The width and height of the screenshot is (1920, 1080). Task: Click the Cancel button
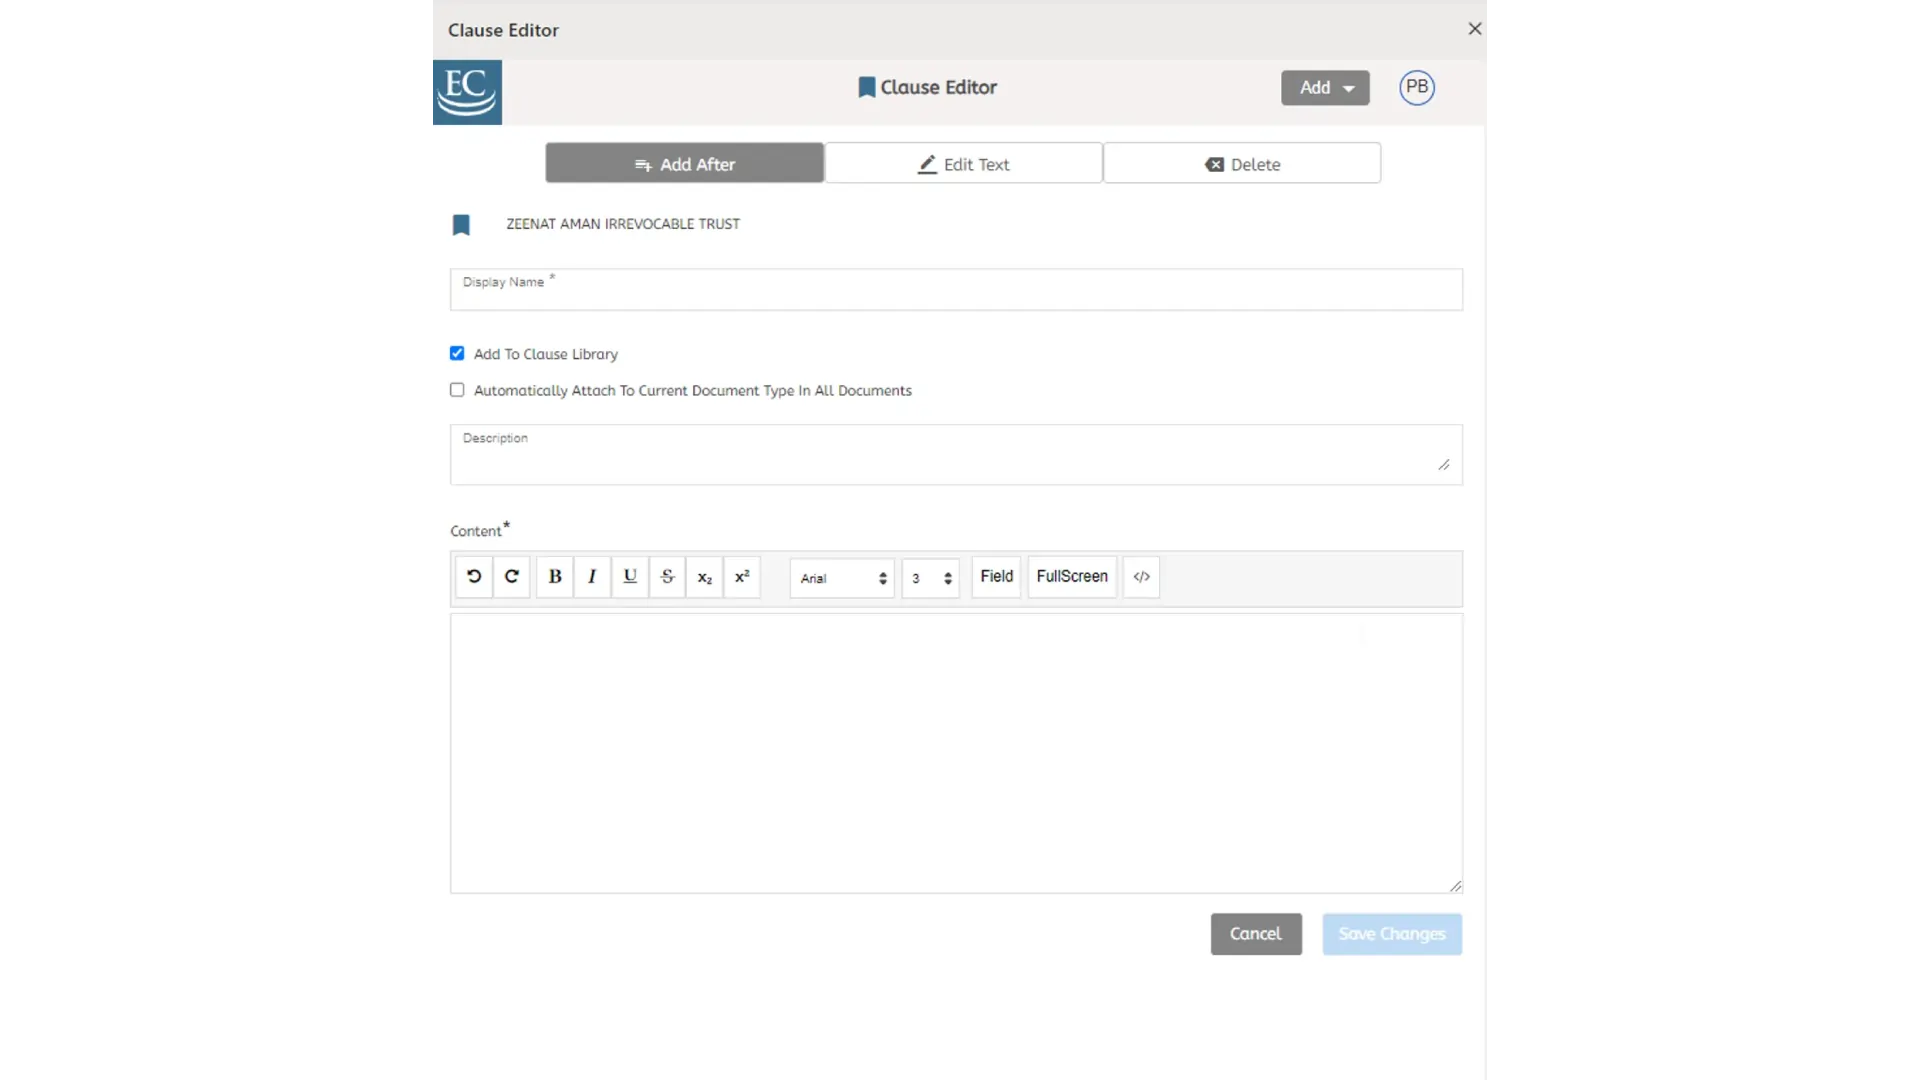(x=1256, y=934)
